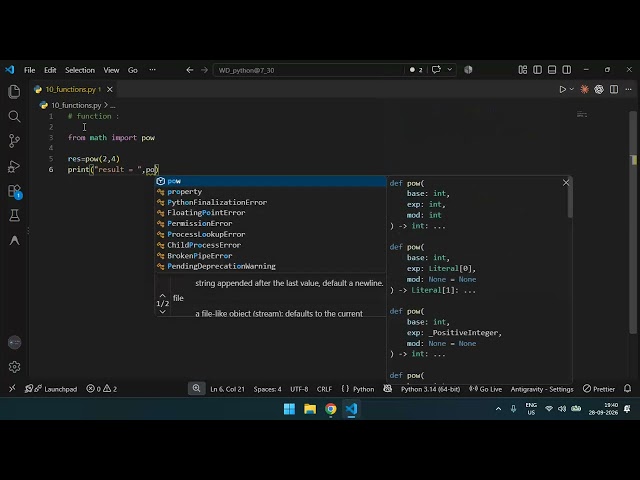Change indentation via 'Spaces: 4'
The height and width of the screenshot is (480, 640).
pos(267,389)
